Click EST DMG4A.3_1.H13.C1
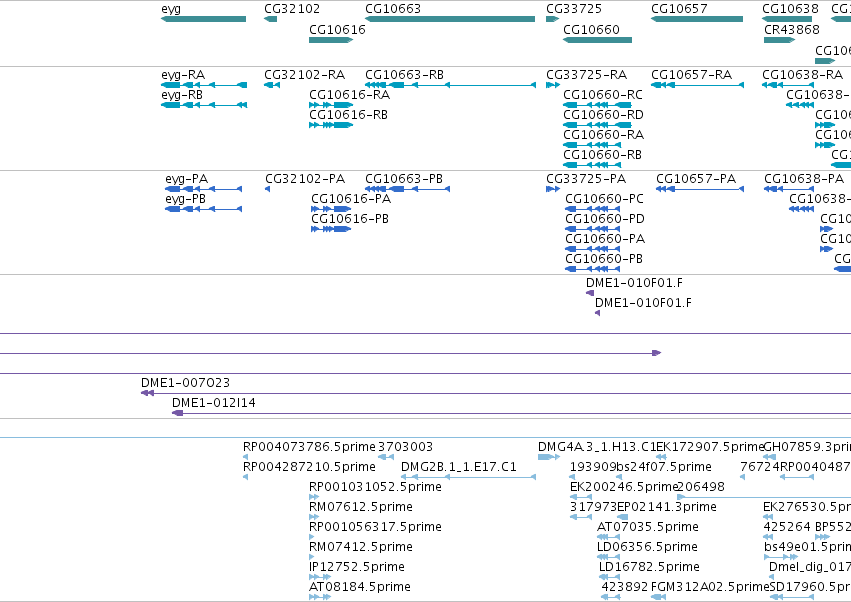The image size is (851, 602). 598,447
